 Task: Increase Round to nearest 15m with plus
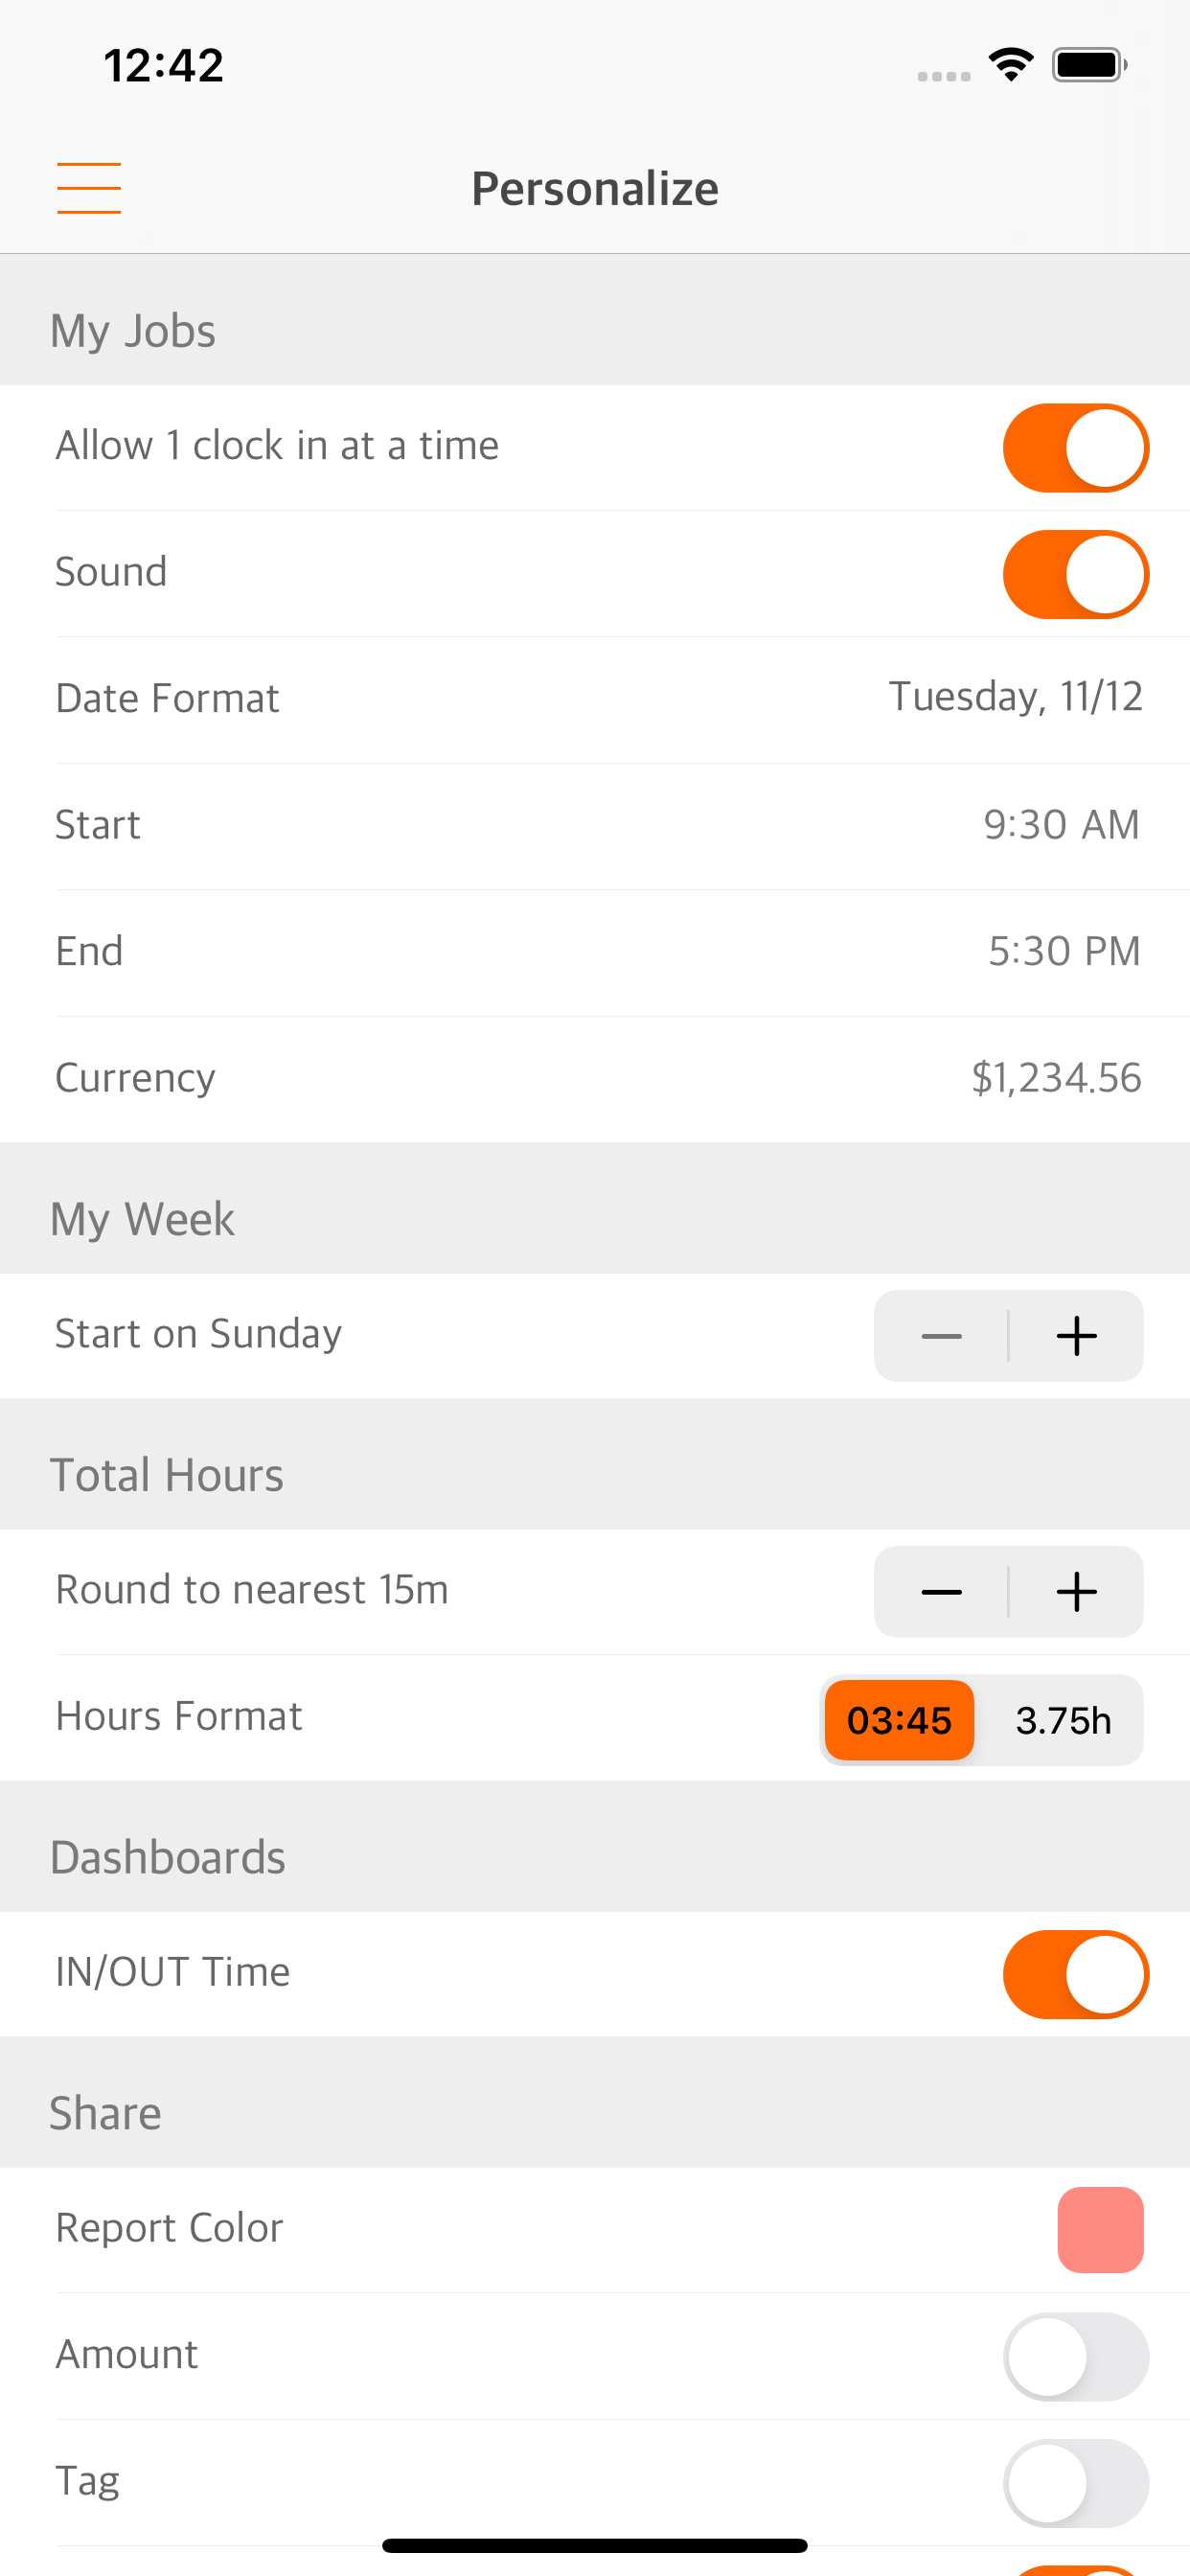pyautogui.click(x=1077, y=1592)
